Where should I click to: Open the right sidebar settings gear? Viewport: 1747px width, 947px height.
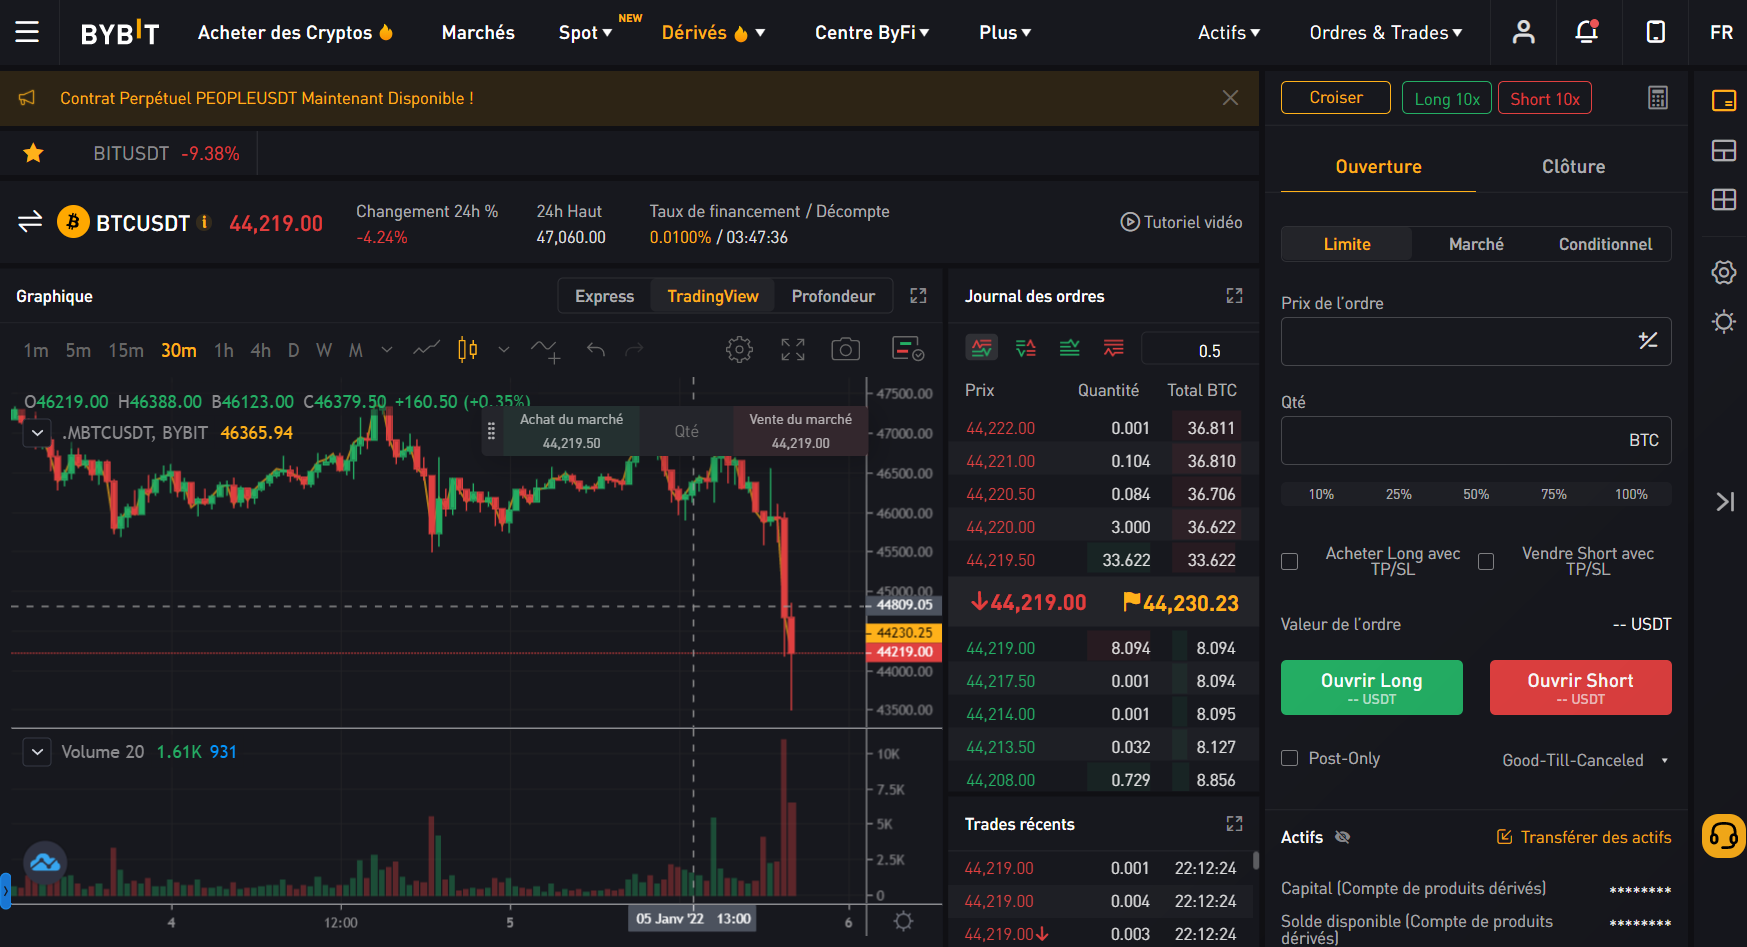click(1723, 272)
